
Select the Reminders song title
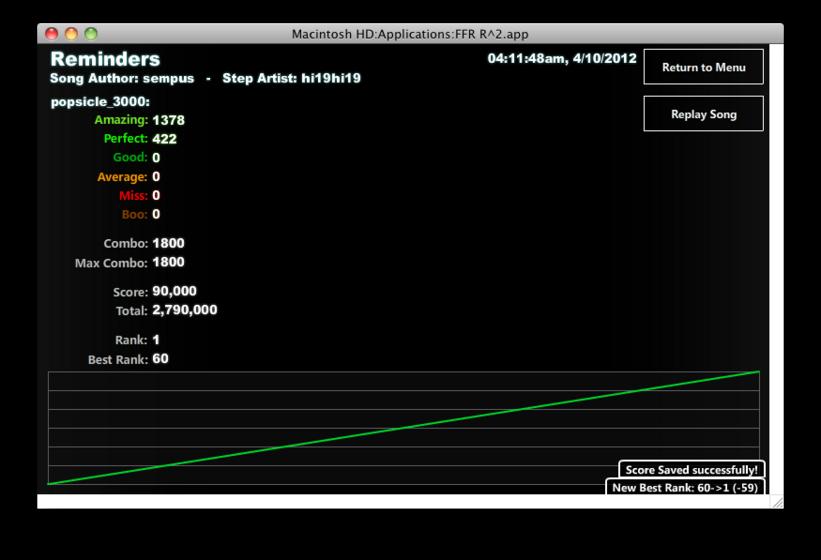click(105, 59)
